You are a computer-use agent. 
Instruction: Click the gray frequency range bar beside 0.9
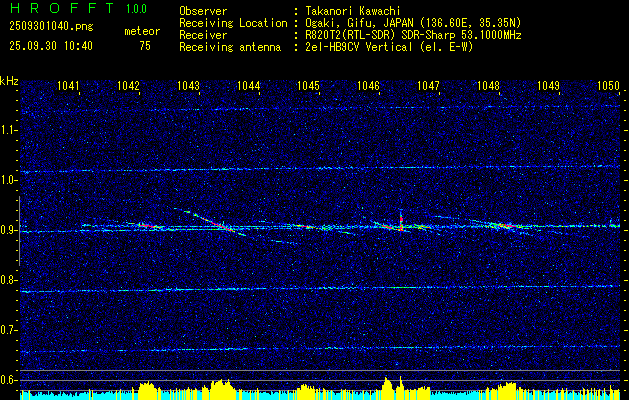tap(19, 231)
